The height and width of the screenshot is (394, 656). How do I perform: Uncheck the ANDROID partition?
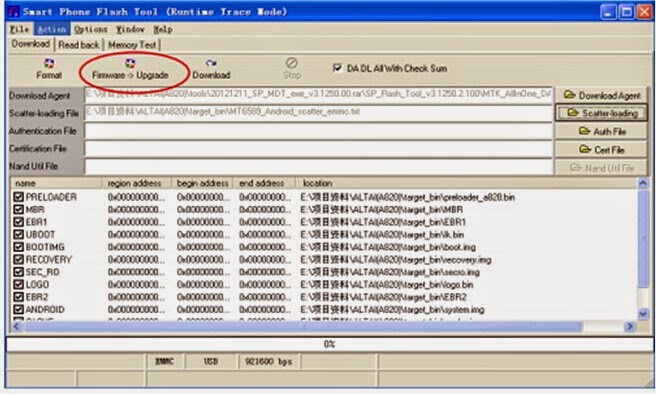click(x=18, y=310)
